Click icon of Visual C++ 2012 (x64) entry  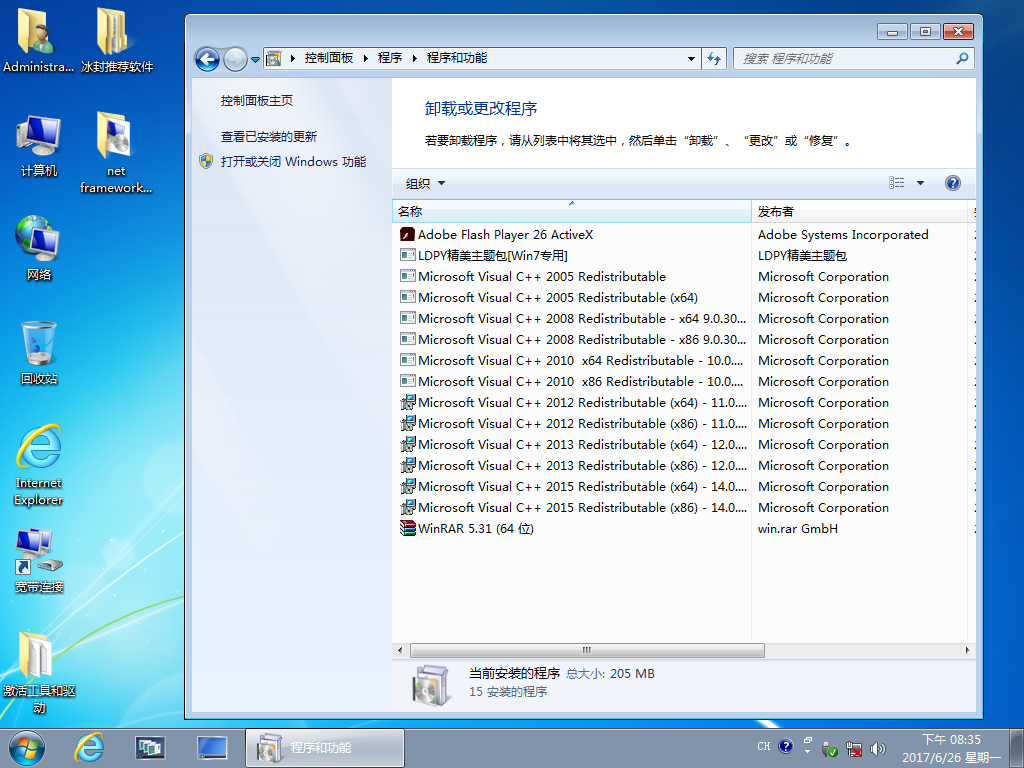click(x=408, y=402)
